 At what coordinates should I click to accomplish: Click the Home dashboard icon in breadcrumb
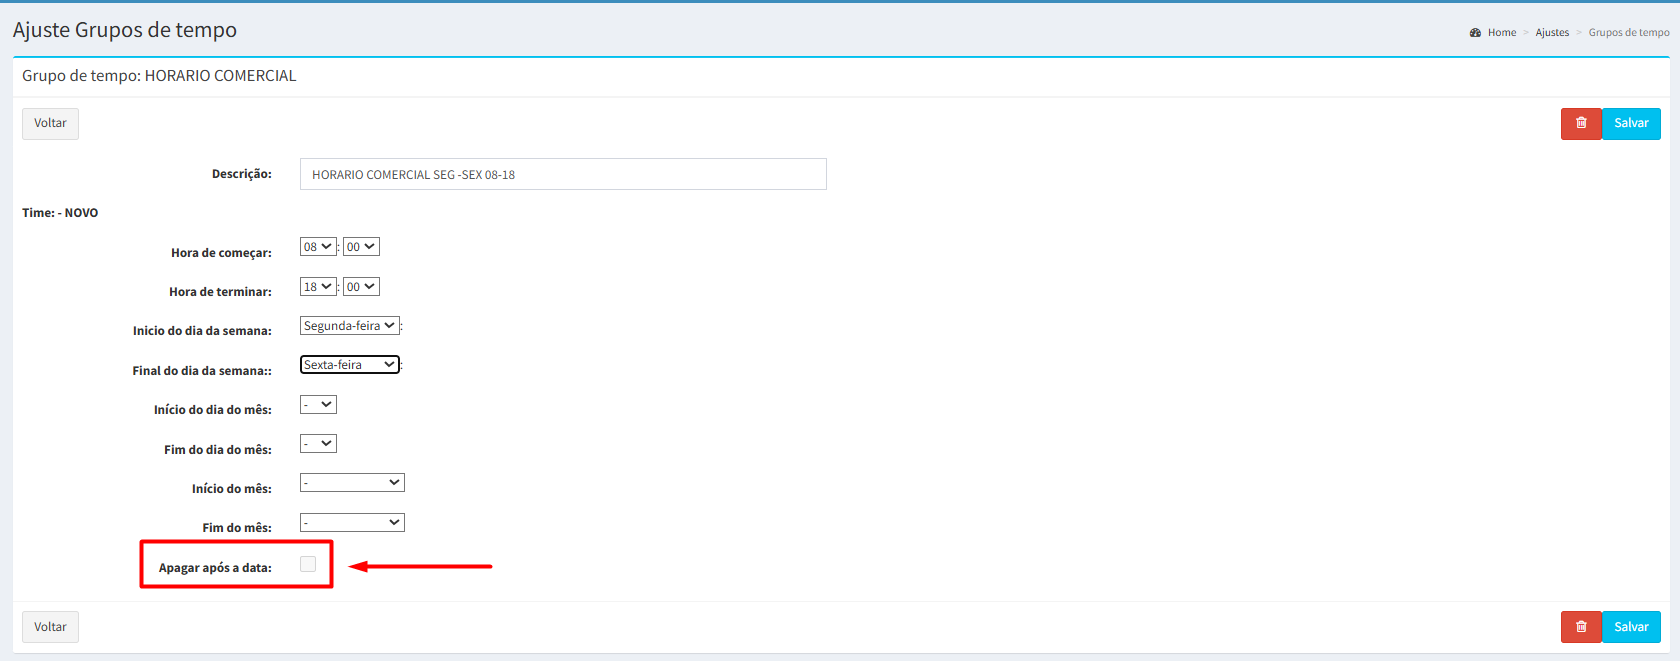(x=1475, y=33)
